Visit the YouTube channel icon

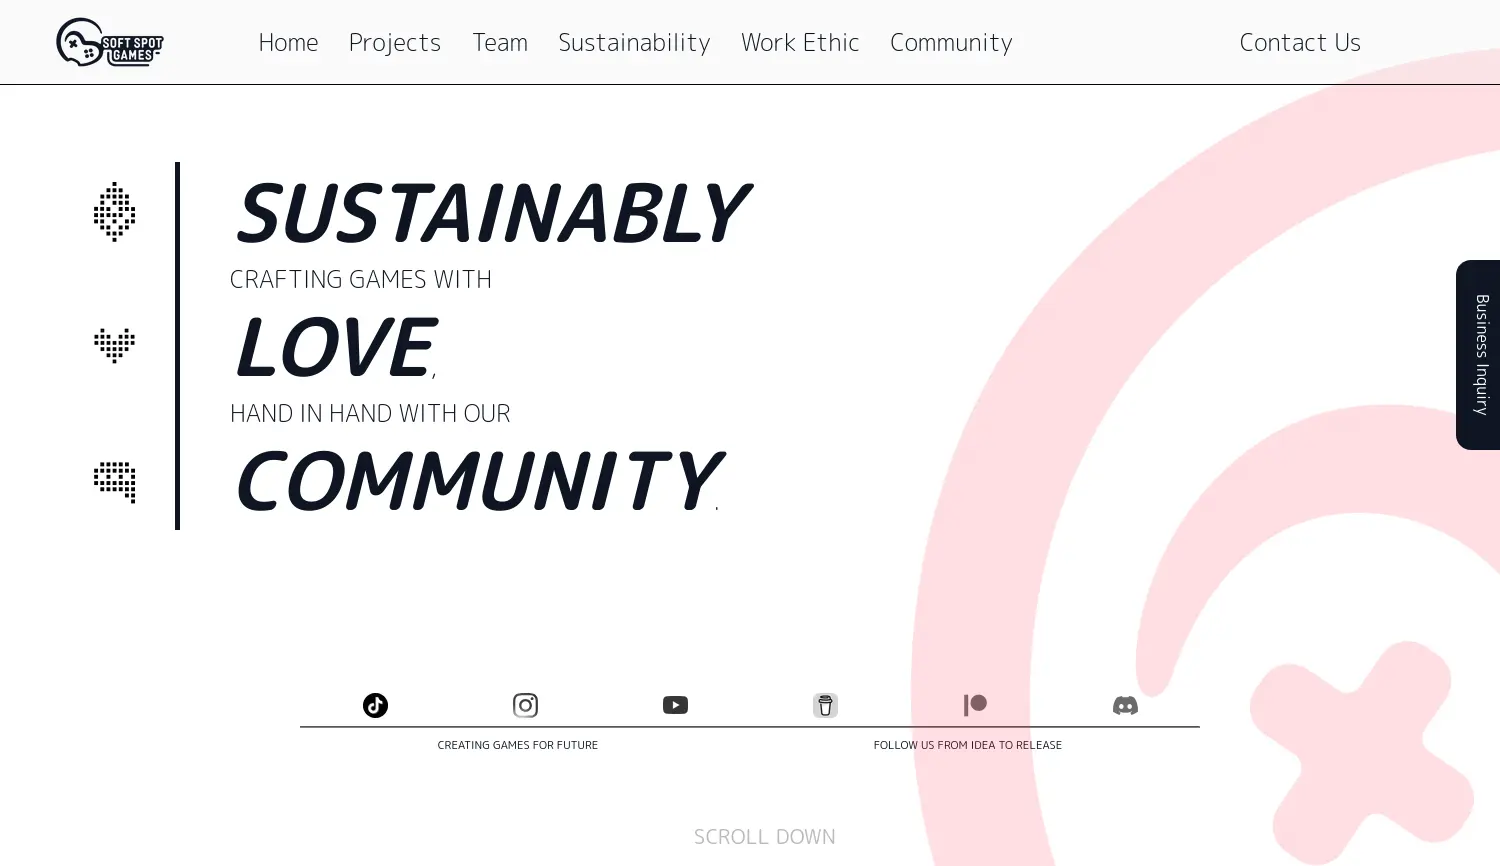(x=675, y=705)
